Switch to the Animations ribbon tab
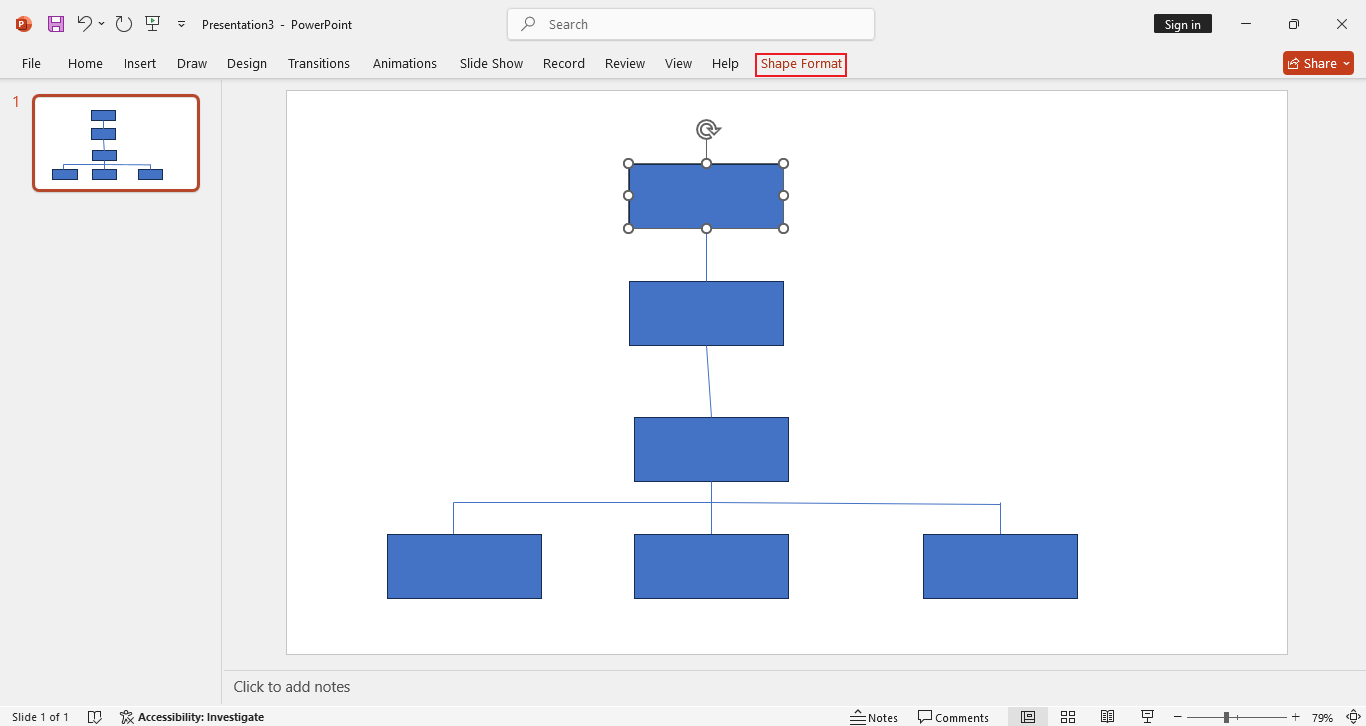The height and width of the screenshot is (726, 1366). (x=404, y=63)
